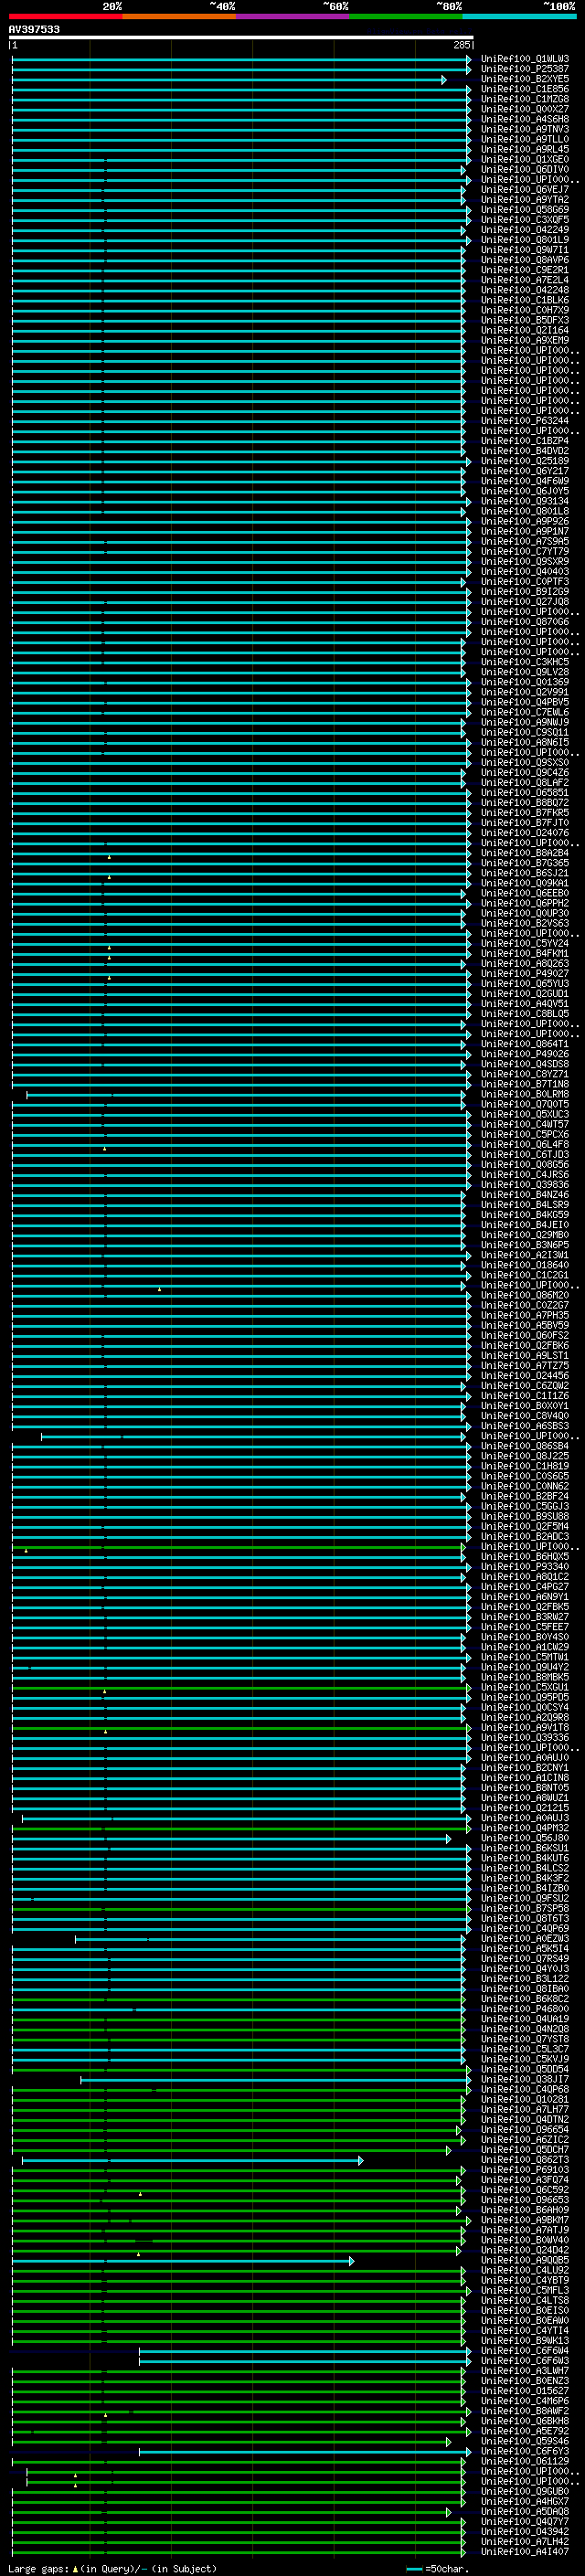The width and height of the screenshot is (585, 2576).
Task: Click the short cyan alignment bar for Q862T3
Action: click(192, 2160)
